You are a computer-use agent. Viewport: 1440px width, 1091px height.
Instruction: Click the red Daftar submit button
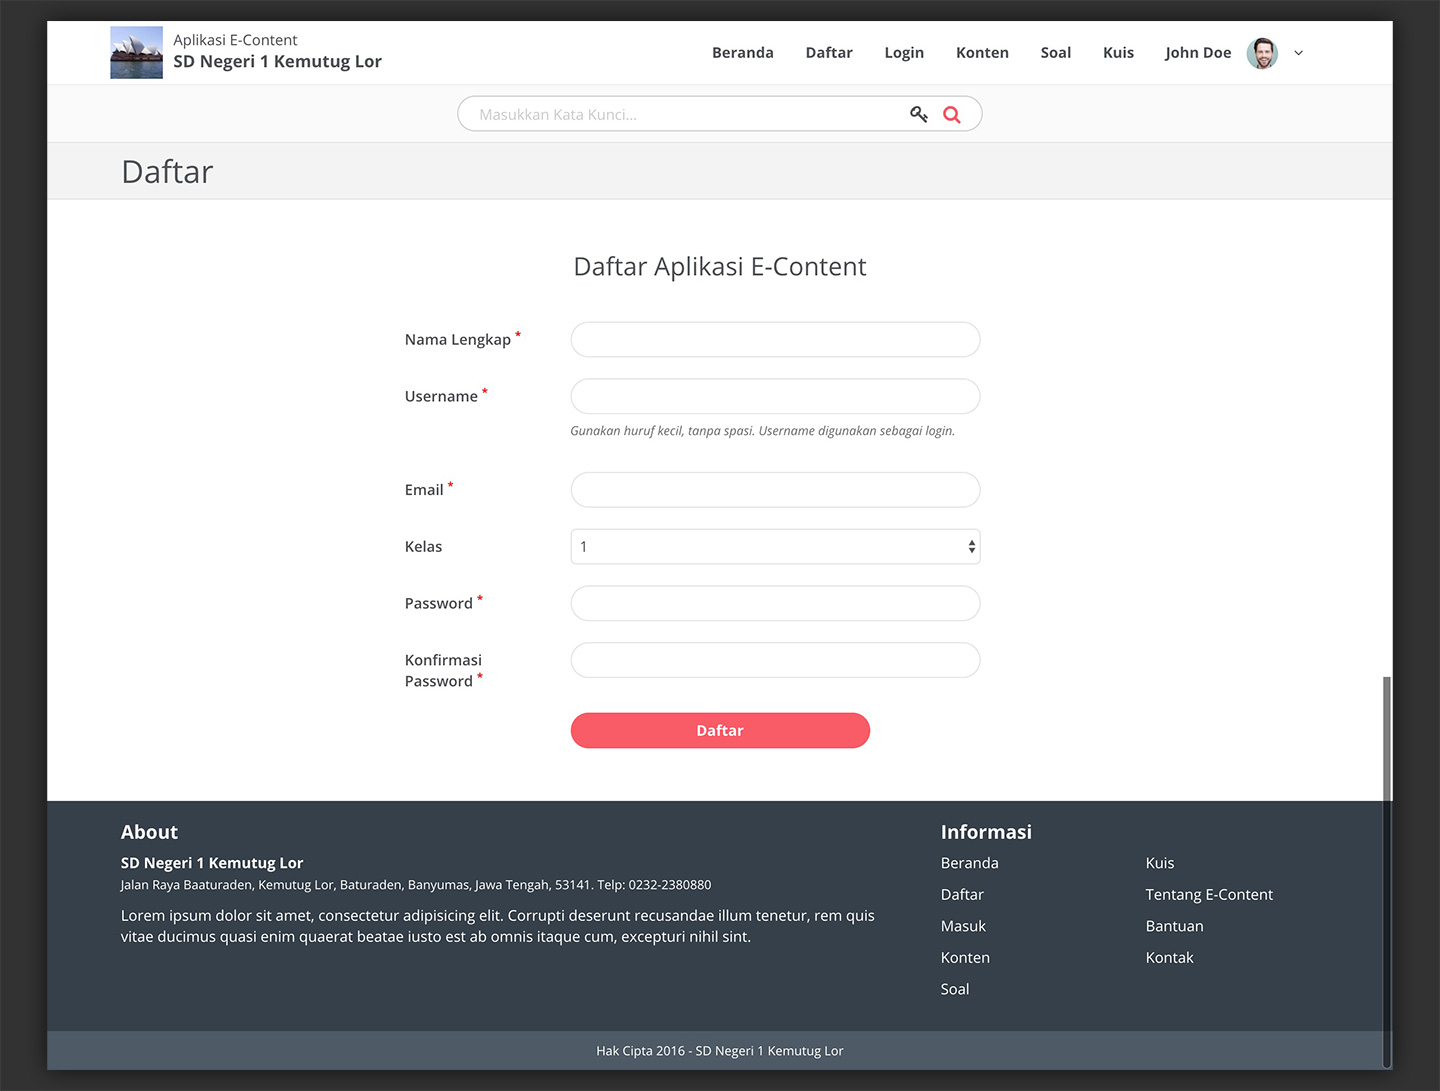[720, 731]
